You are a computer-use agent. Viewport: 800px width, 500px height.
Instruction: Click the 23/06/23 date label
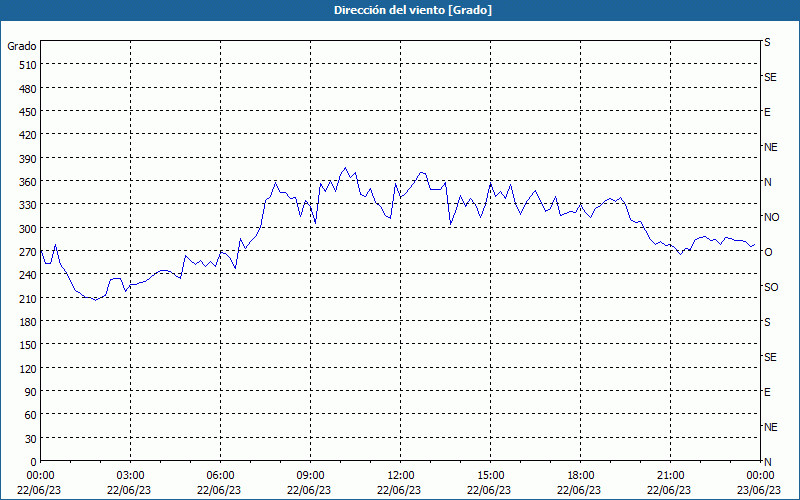pyautogui.click(x=758, y=490)
